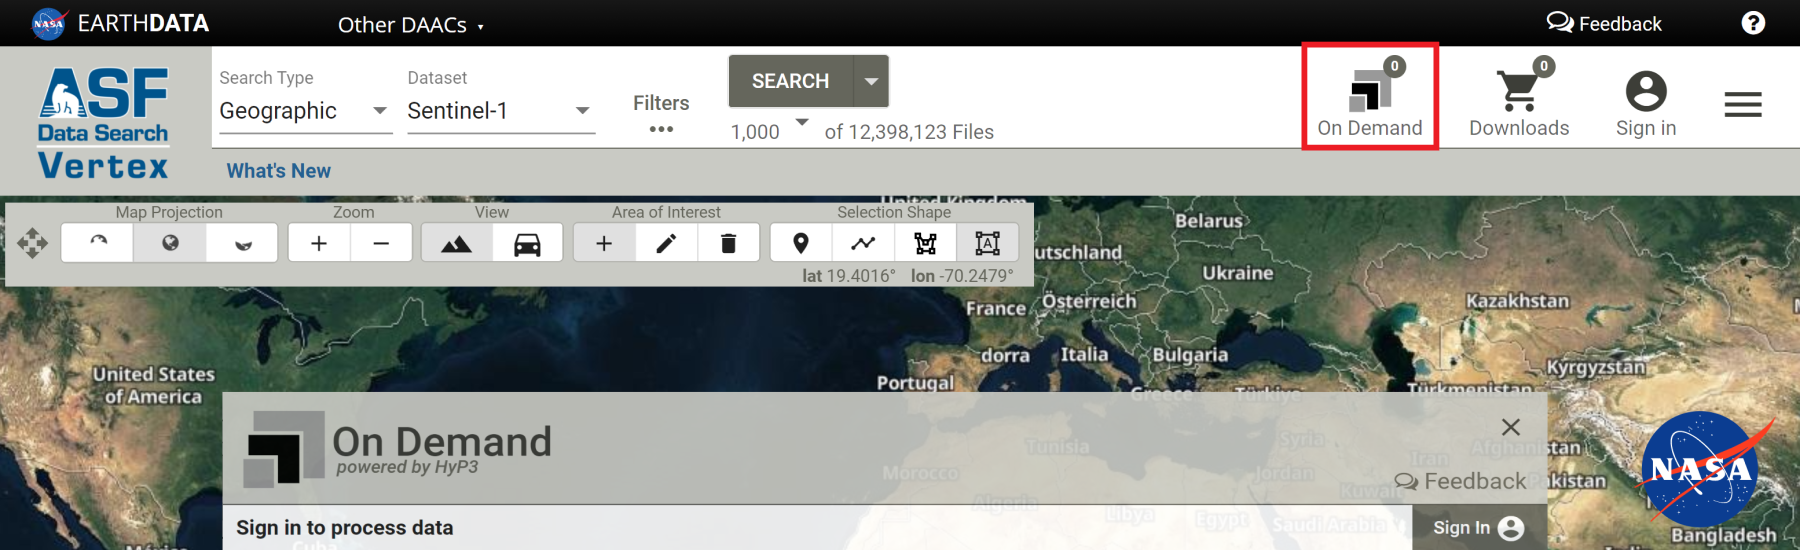
Task: Click the On Demand panel logo icon
Action: 285,449
